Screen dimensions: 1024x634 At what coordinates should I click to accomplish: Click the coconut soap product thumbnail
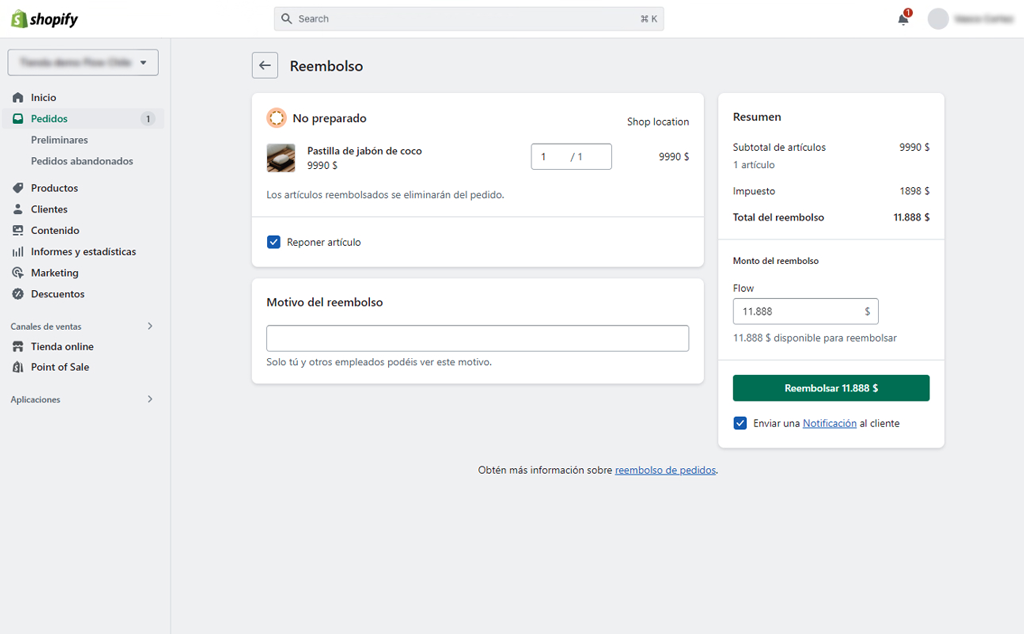[x=281, y=158]
